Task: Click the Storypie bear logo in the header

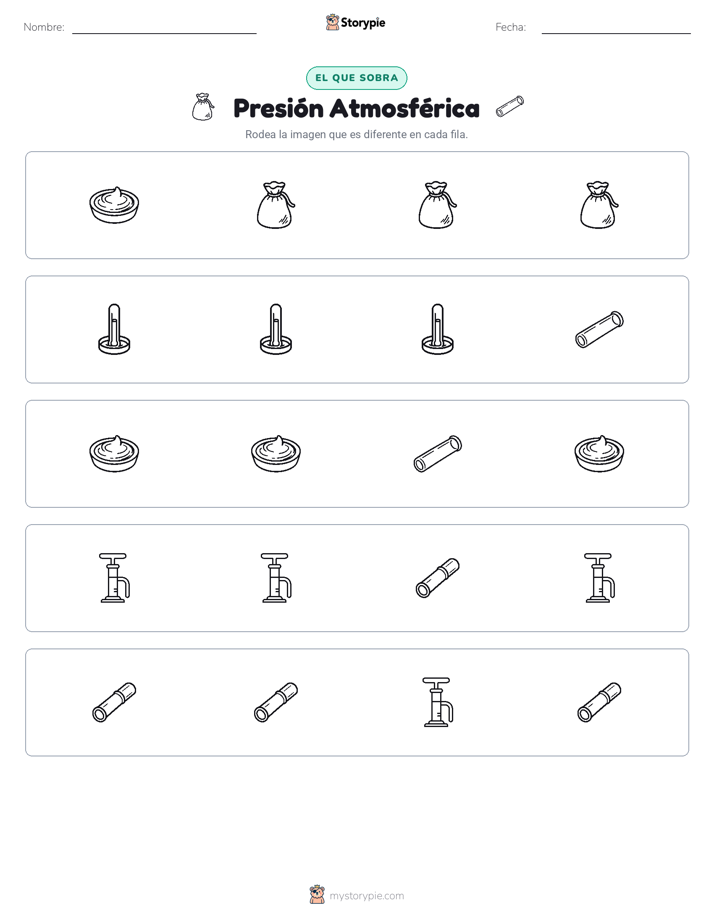Action: pos(332,22)
